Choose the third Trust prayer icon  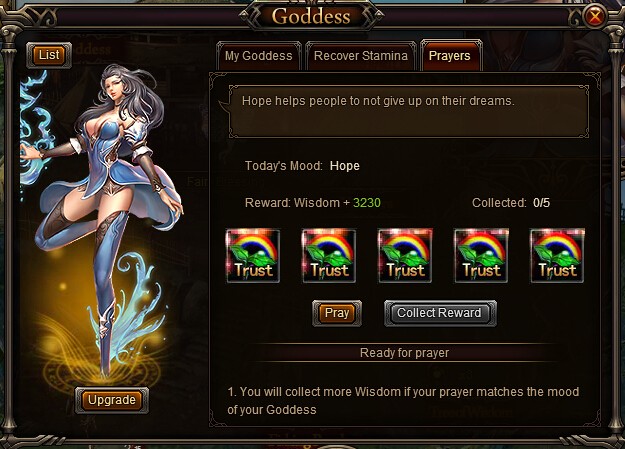tap(405, 256)
